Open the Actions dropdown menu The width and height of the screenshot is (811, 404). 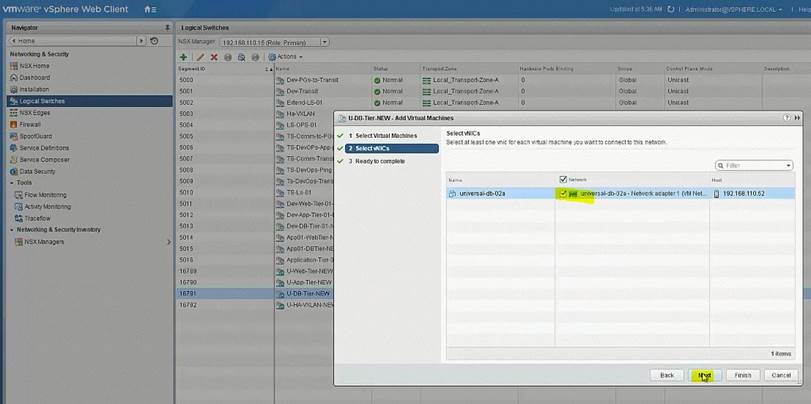280,57
